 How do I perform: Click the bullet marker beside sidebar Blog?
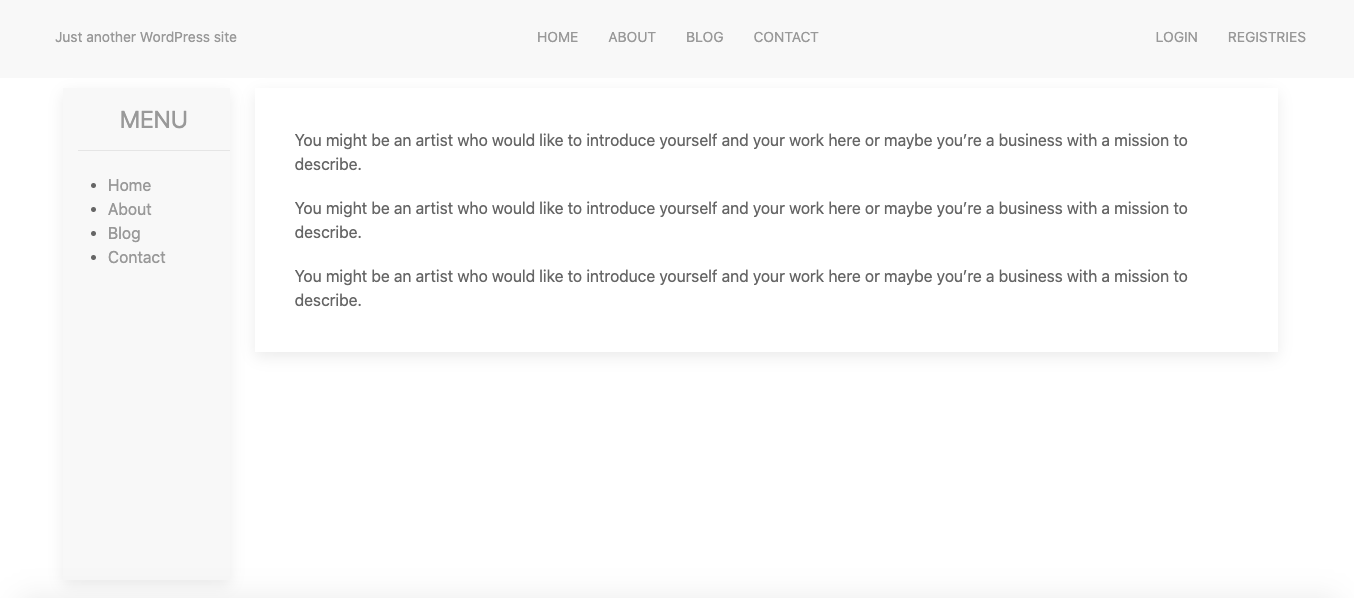[94, 234]
